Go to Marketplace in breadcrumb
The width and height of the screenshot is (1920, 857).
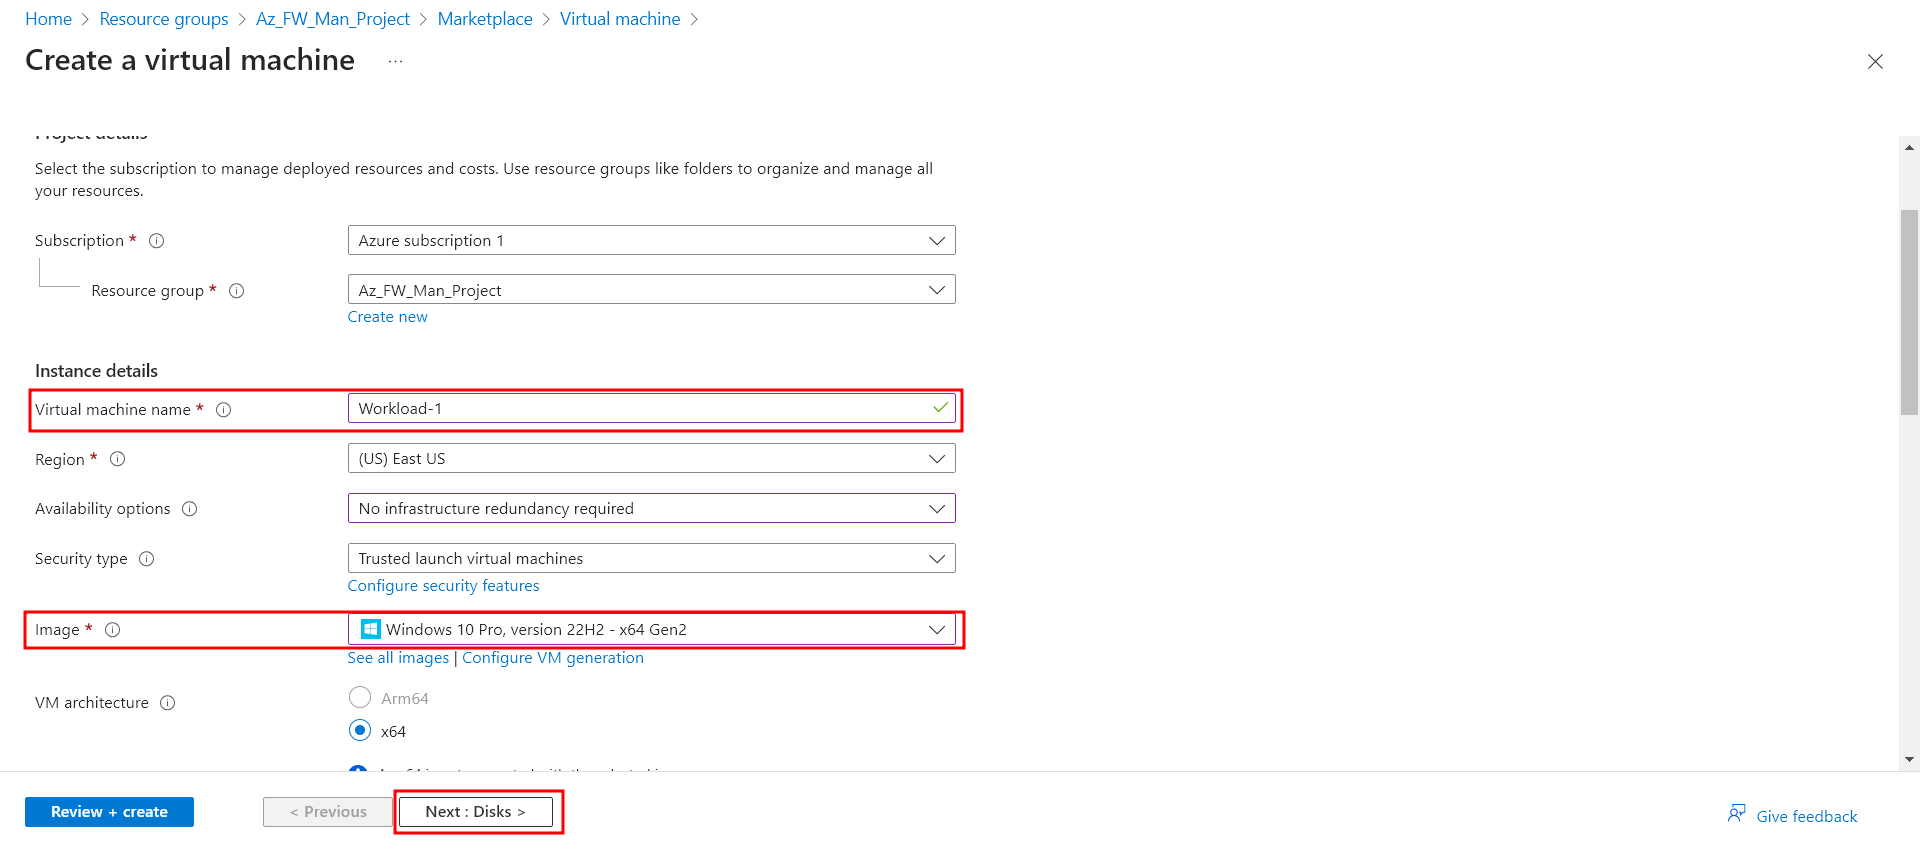[485, 19]
